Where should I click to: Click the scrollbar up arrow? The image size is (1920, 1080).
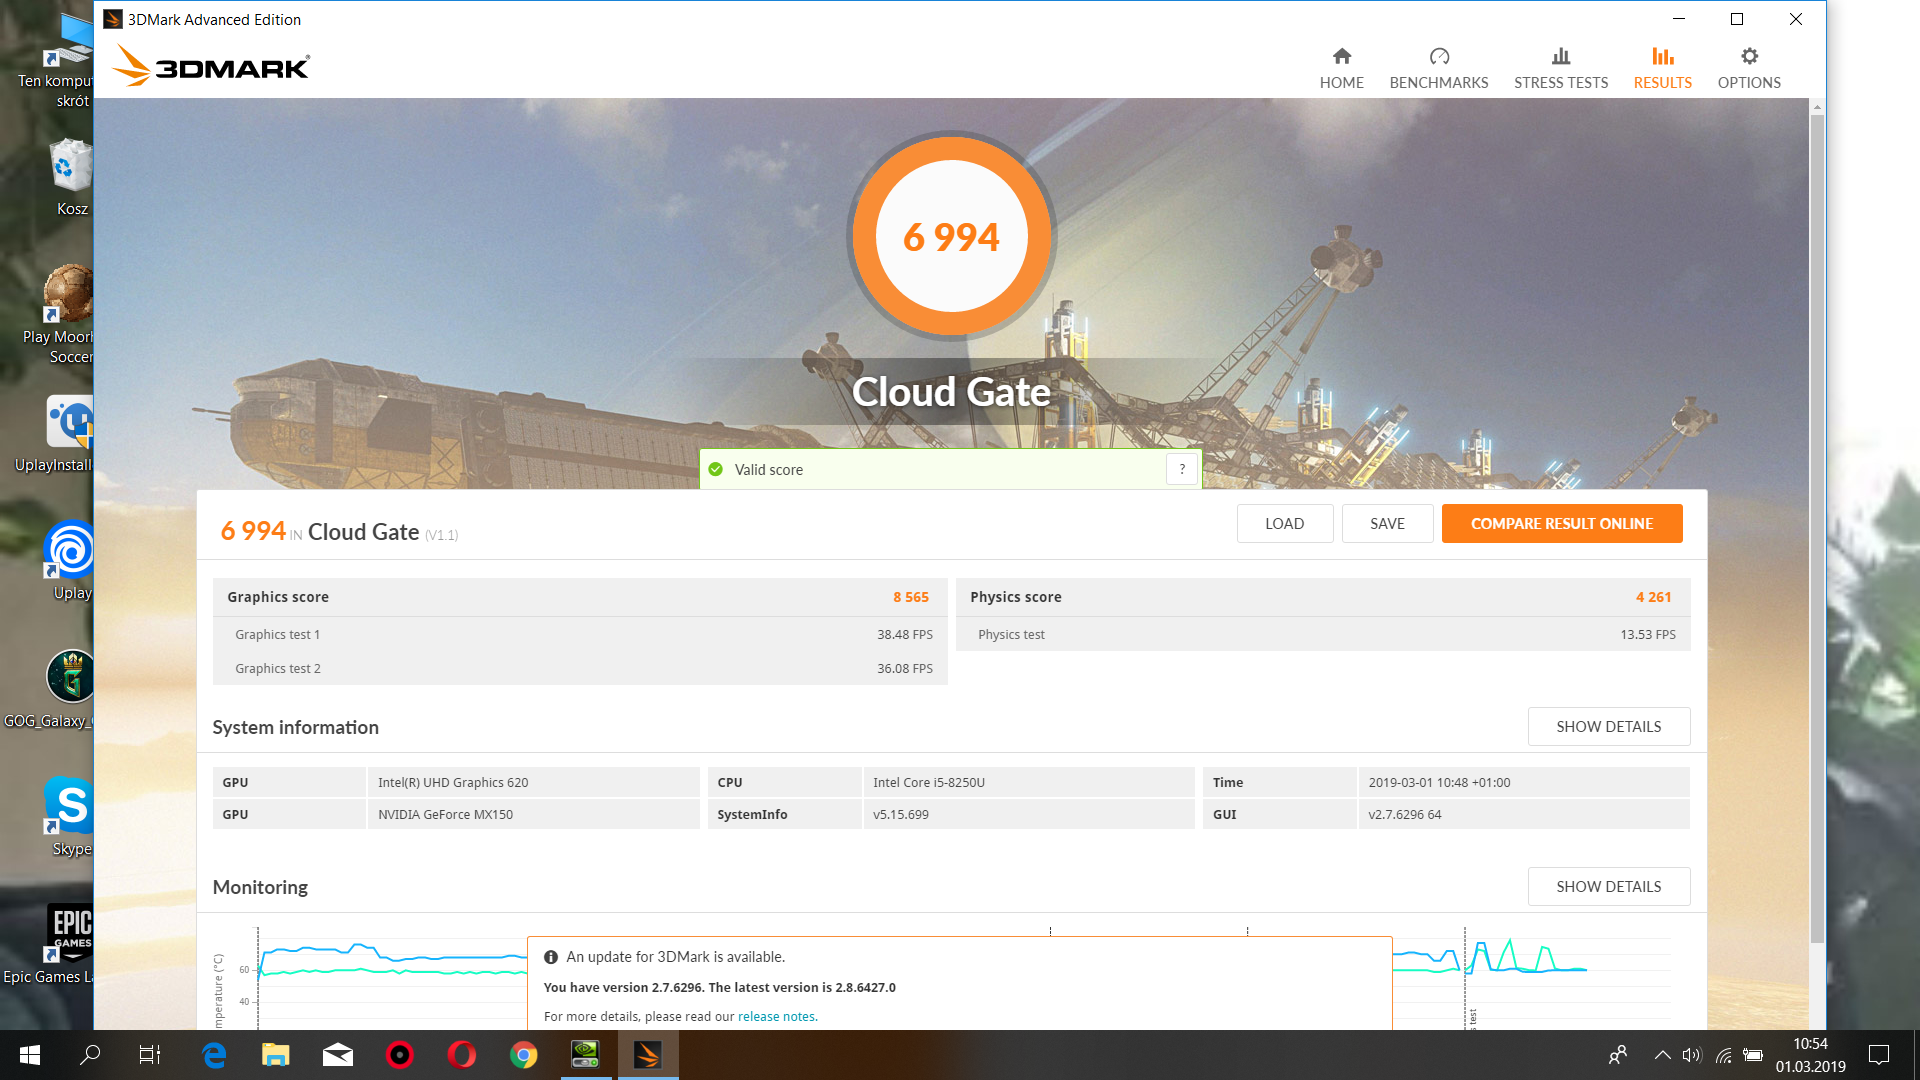coord(1817,106)
